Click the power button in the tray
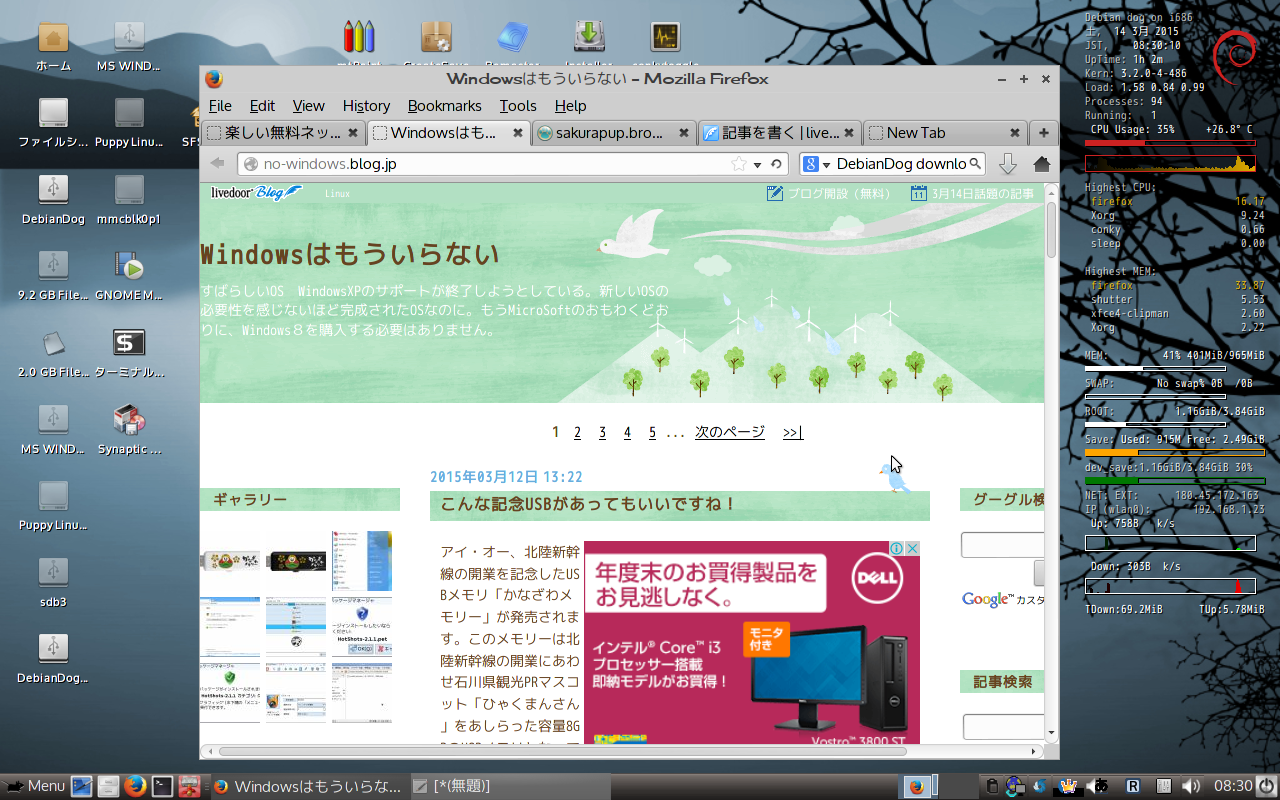The width and height of the screenshot is (1280, 800). 1267,786
